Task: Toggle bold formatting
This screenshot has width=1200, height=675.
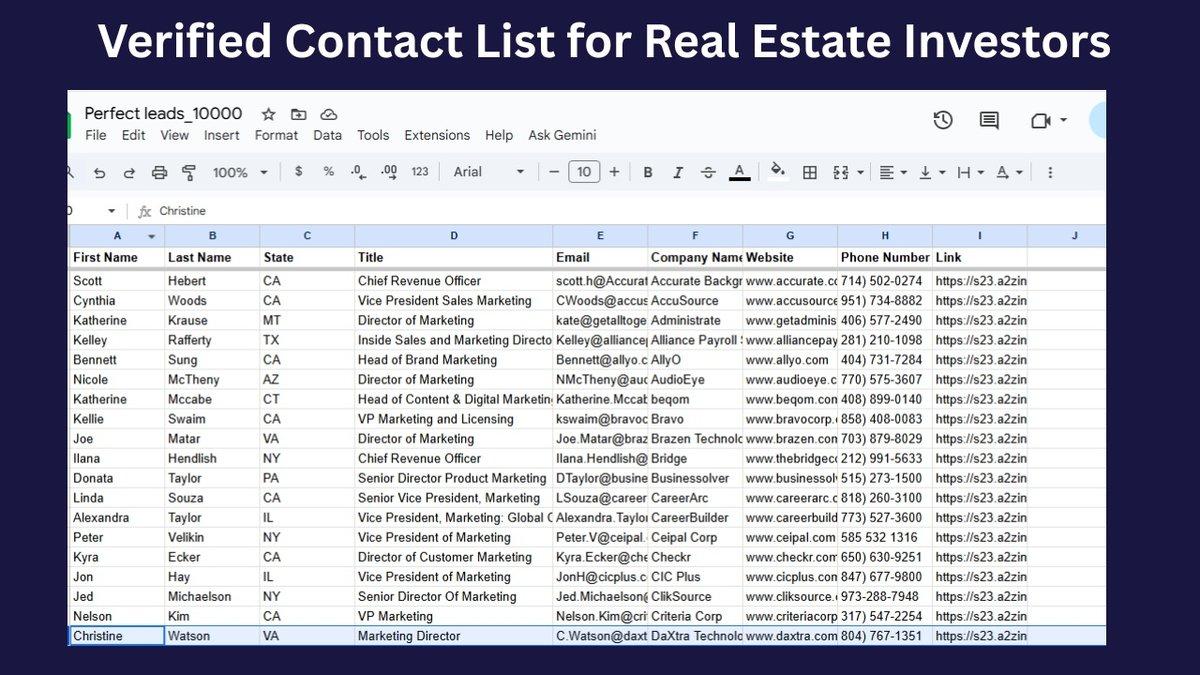Action: pos(648,172)
